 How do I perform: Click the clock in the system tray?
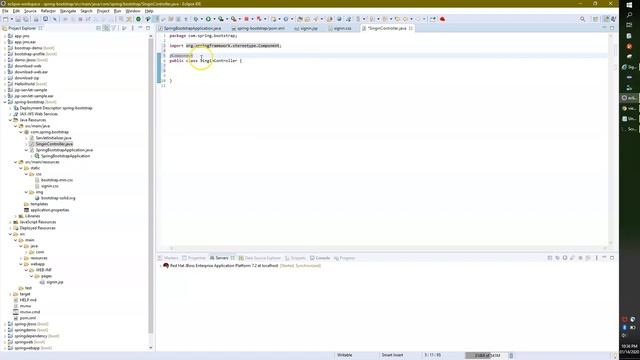[x=629, y=349]
